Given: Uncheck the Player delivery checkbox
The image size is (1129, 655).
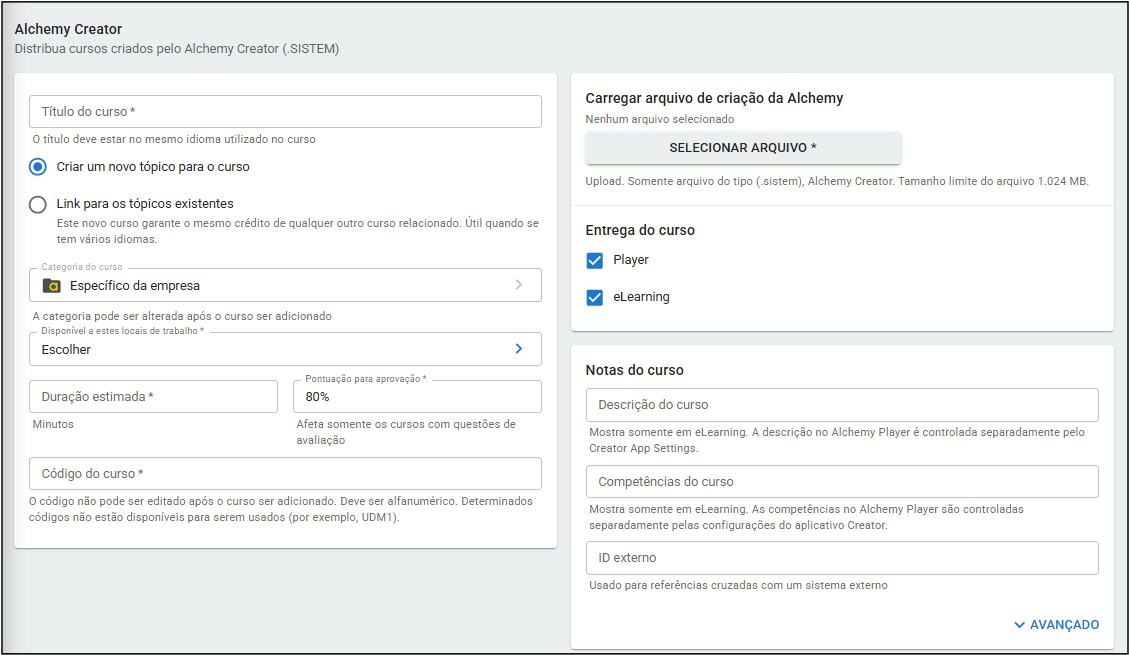Looking at the screenshot, I should pos(595,260).
